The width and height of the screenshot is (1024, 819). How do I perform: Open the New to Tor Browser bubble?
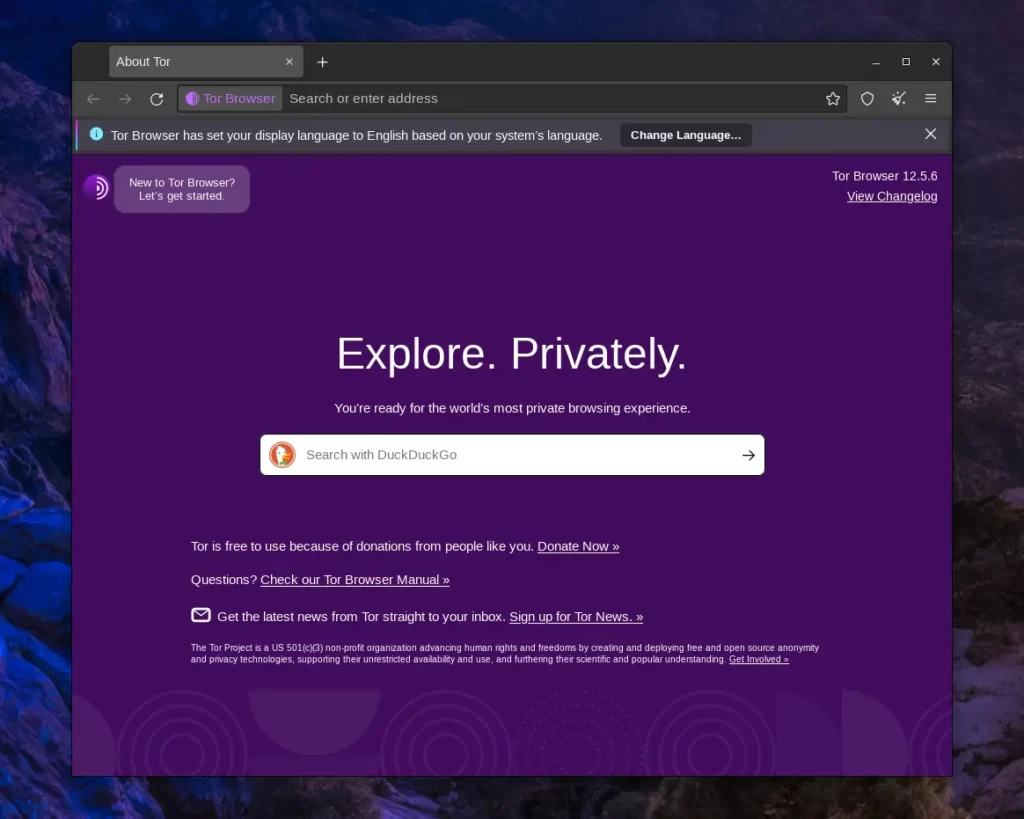182,189
